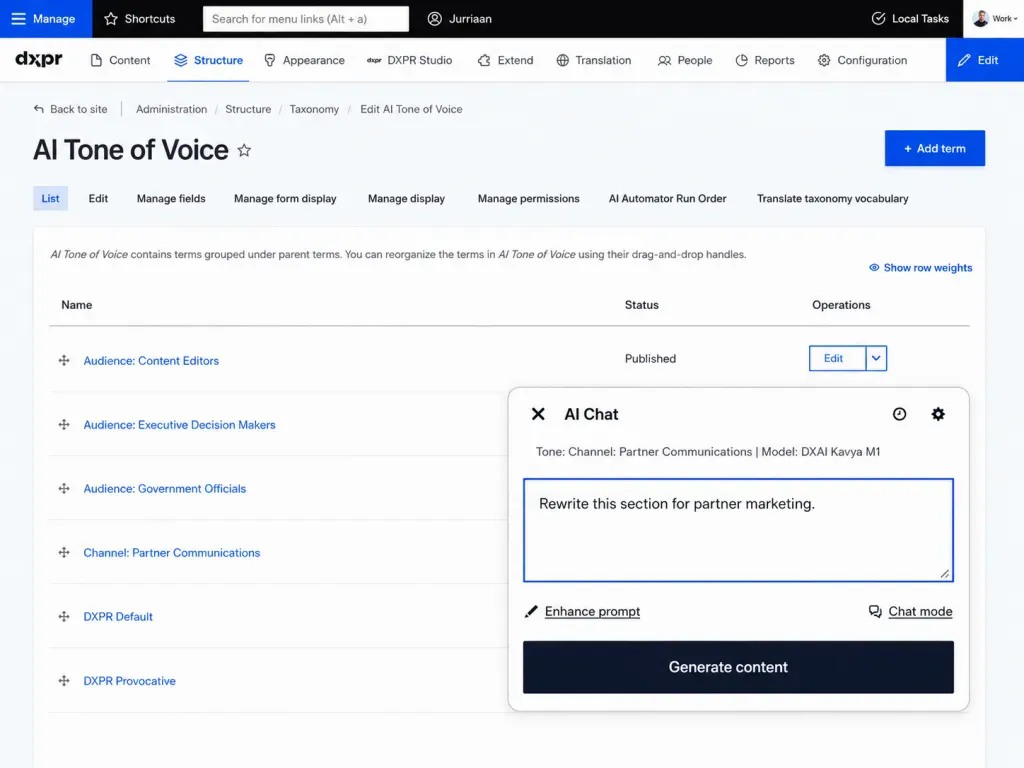Screen dimensions: 1024x768
Task: Click drag handle for Partner Communications
Action: coord(64,552)
